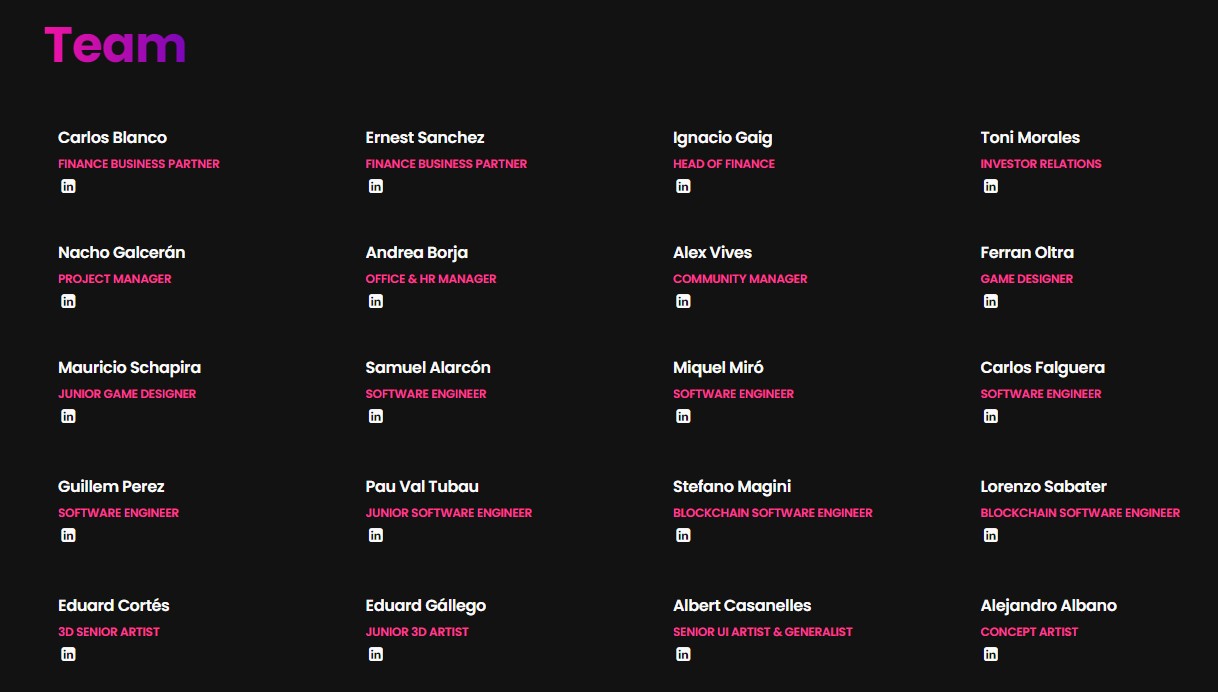Click LinkedIn icon under Carlos Falguera
1218x692 pixels.
pyautogui.click(x=991, y=416)
